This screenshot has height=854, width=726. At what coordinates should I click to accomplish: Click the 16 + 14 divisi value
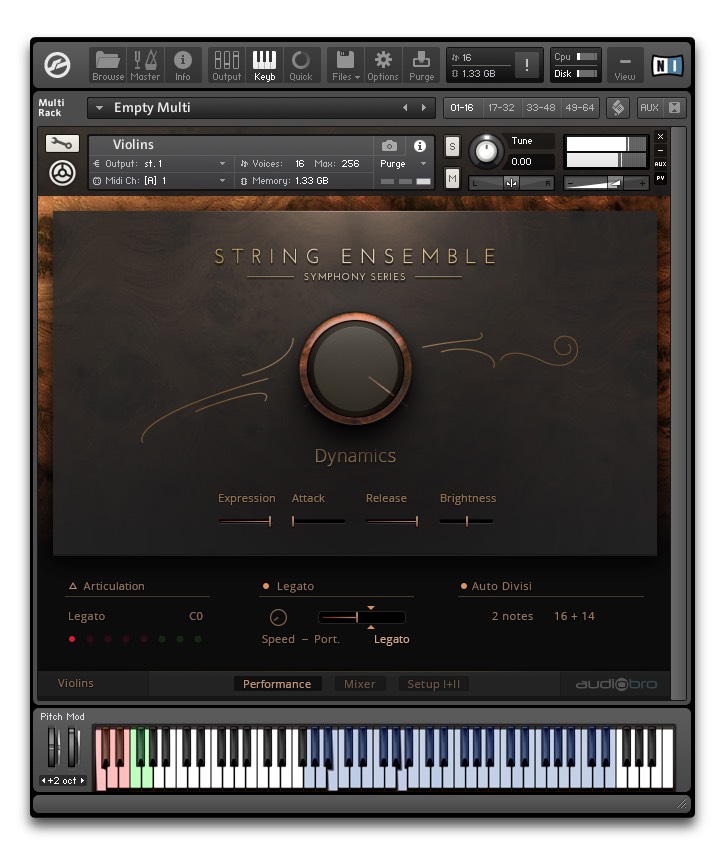pyautogui.click(x=574, y=616)
